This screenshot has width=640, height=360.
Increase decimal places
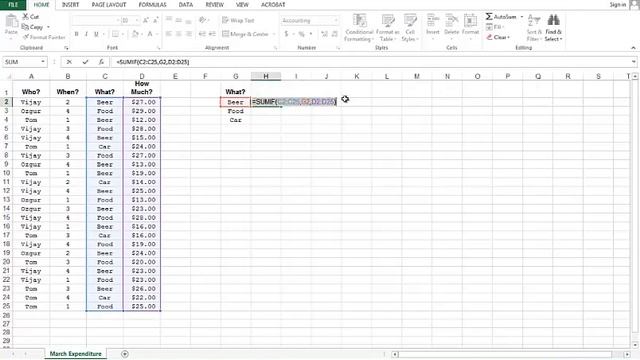324,34
